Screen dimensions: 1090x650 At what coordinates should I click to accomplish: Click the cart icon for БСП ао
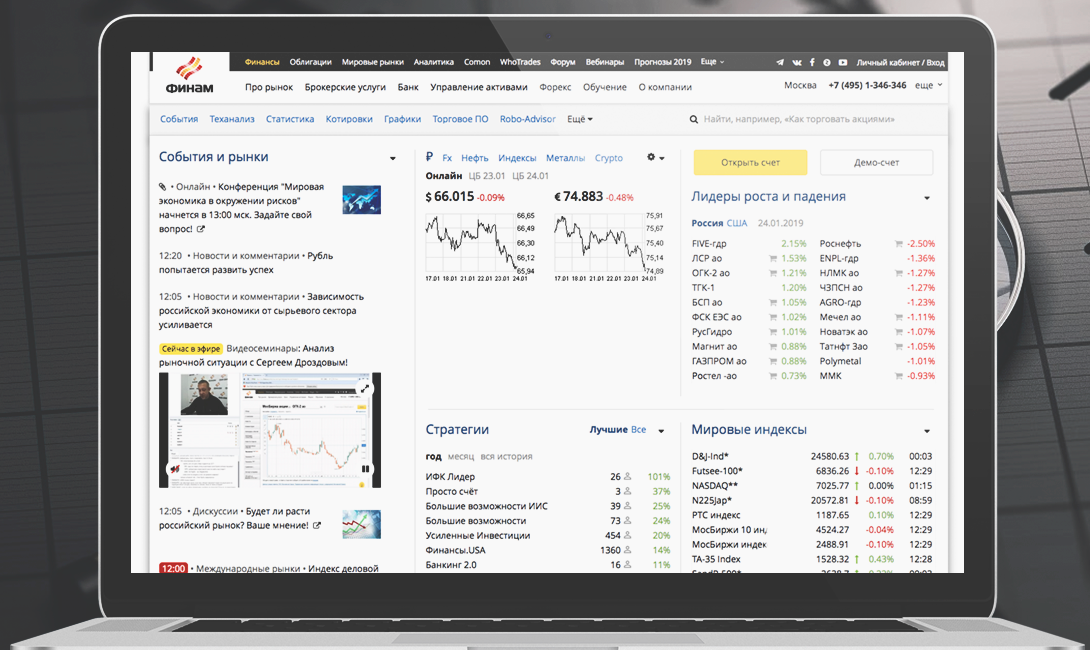pyautogui.click(x=773, y=302)
